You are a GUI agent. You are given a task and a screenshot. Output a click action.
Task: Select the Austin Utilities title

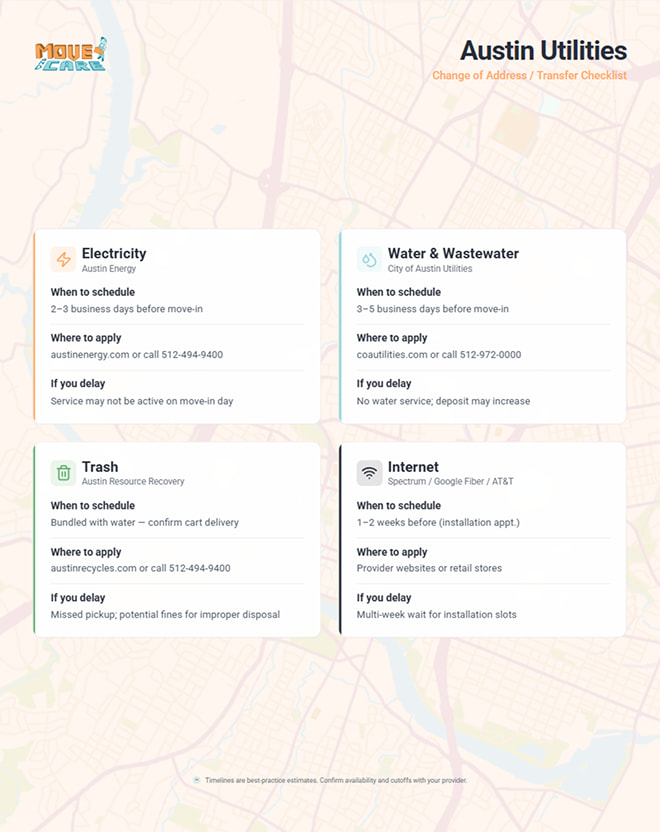click(x=543, y=51)
